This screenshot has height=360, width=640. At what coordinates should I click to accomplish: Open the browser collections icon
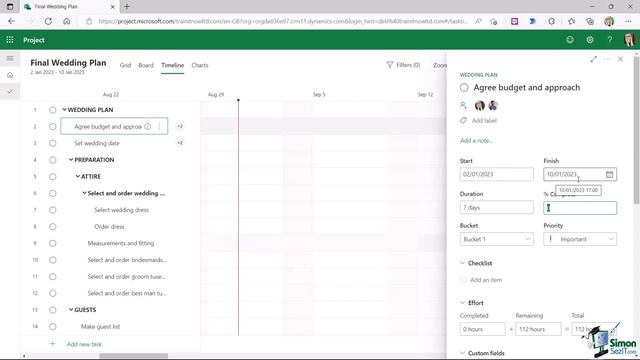(590, 21)
